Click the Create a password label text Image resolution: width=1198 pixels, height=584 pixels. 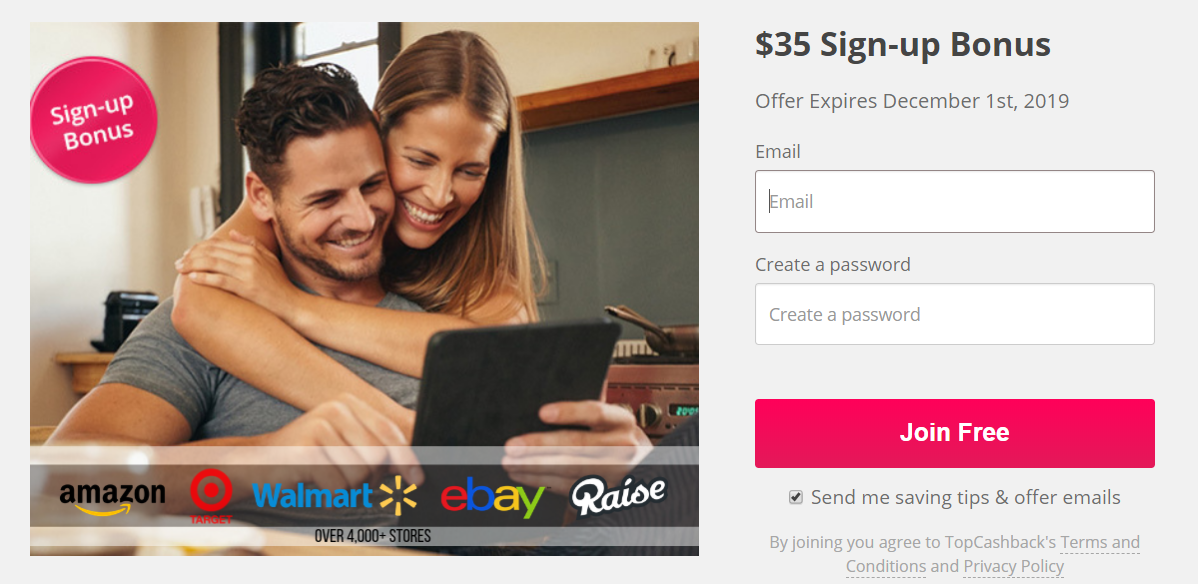pos(833,264)
